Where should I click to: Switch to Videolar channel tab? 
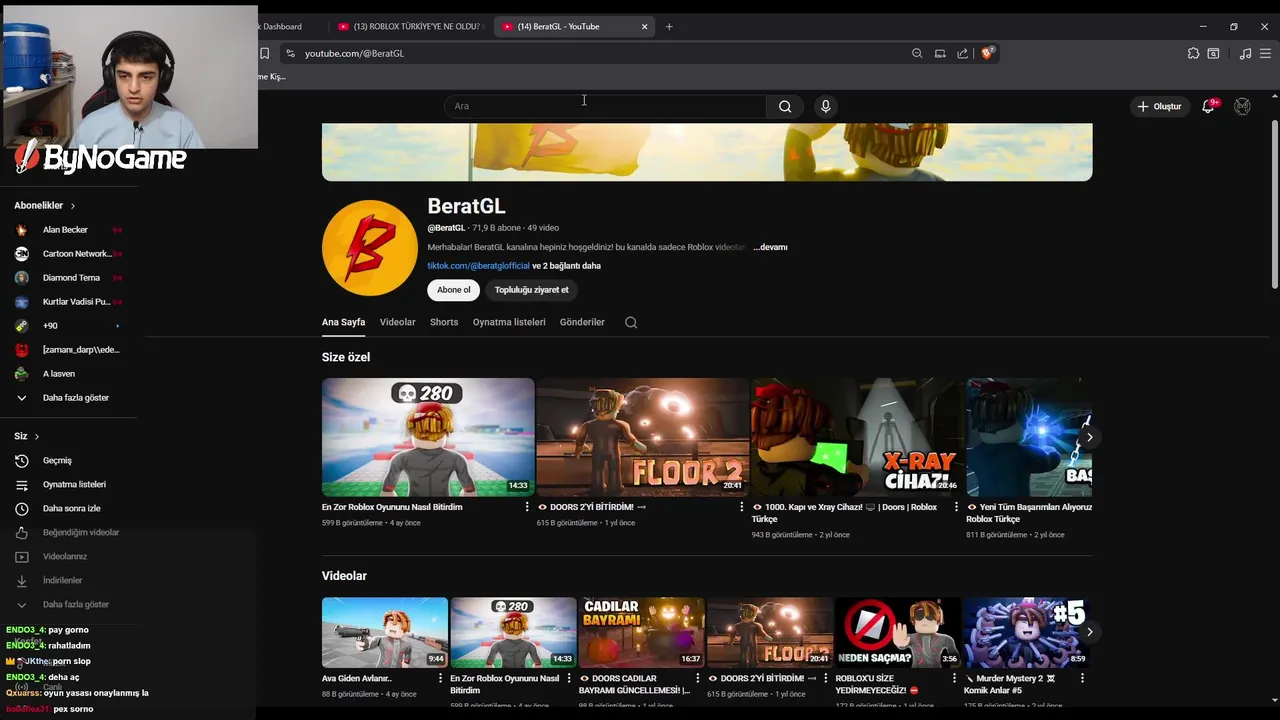[397, 322]
